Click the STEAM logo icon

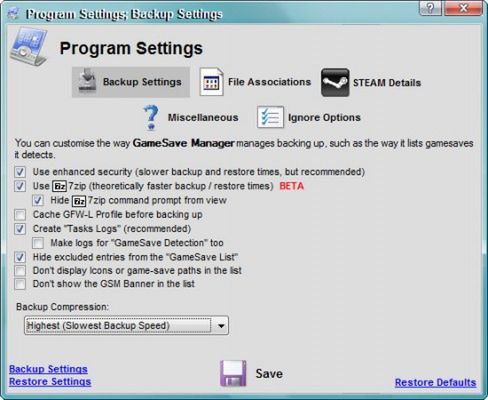pos(335,82)
